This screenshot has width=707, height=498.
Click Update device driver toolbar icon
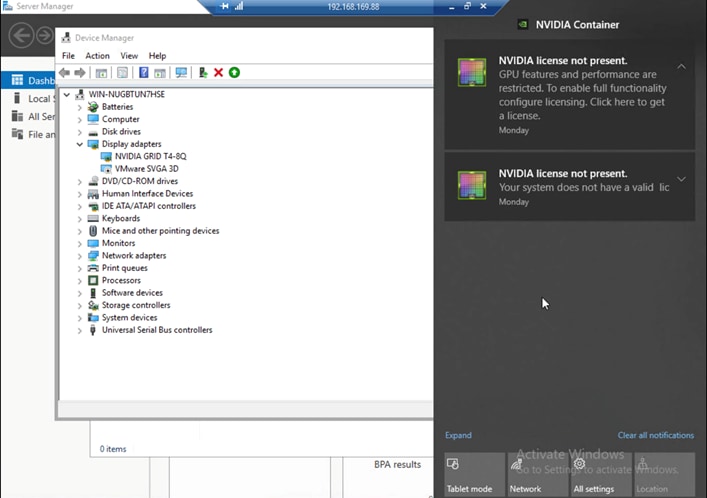(203, 73)
